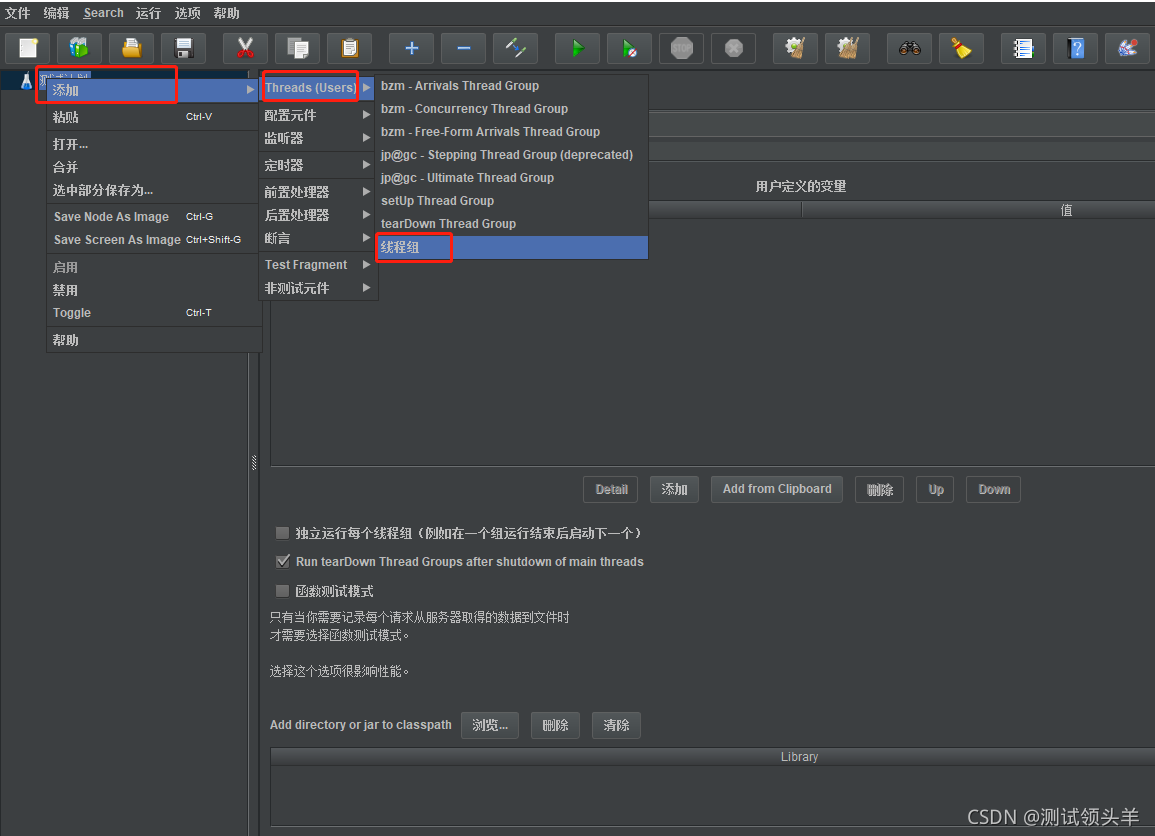
Task: Click the Save floppy disk icon
Action: (x=183, y=49)
